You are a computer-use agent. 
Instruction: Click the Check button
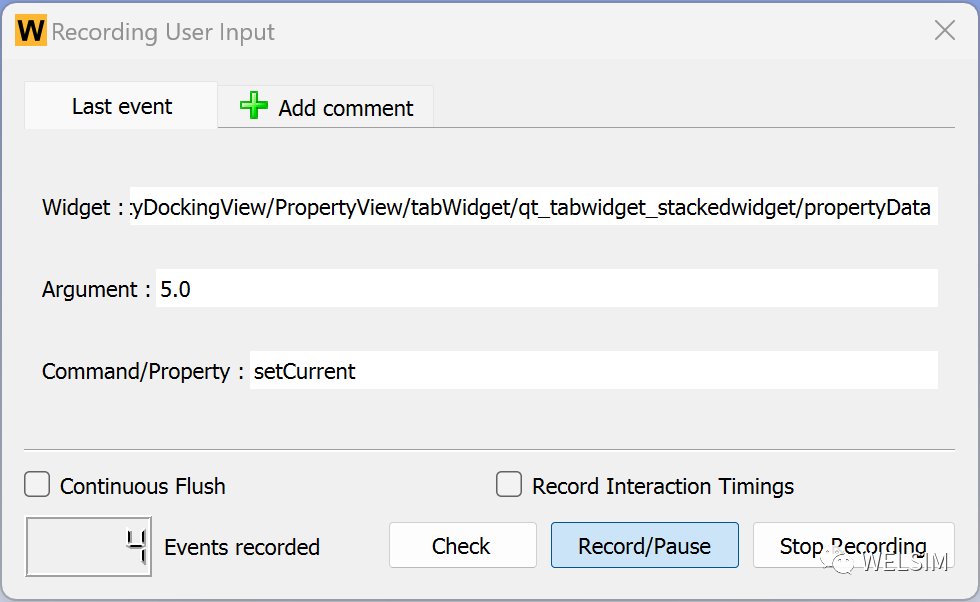coord(462,546)
